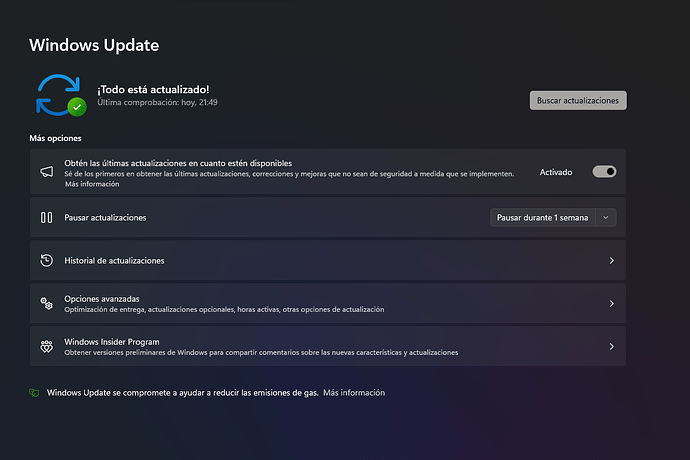Click the pause icon beside Pausar actualizaciones
The width and height of the screenshot is (690, 460).
pyautogui.click(x=47, y=217)
